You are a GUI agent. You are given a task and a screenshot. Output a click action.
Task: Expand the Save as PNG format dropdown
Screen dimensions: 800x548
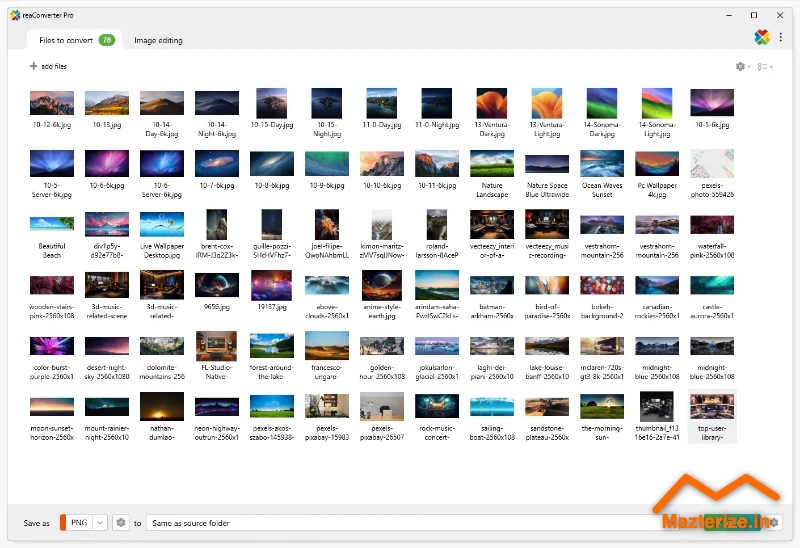pyautogui.click(x=100, y=522)
